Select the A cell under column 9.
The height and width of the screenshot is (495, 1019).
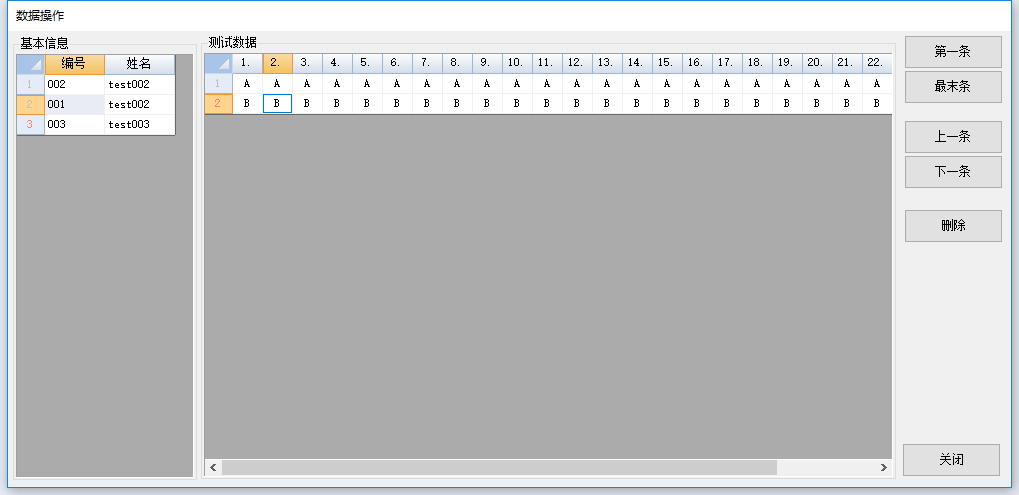[x=487, y=84]
